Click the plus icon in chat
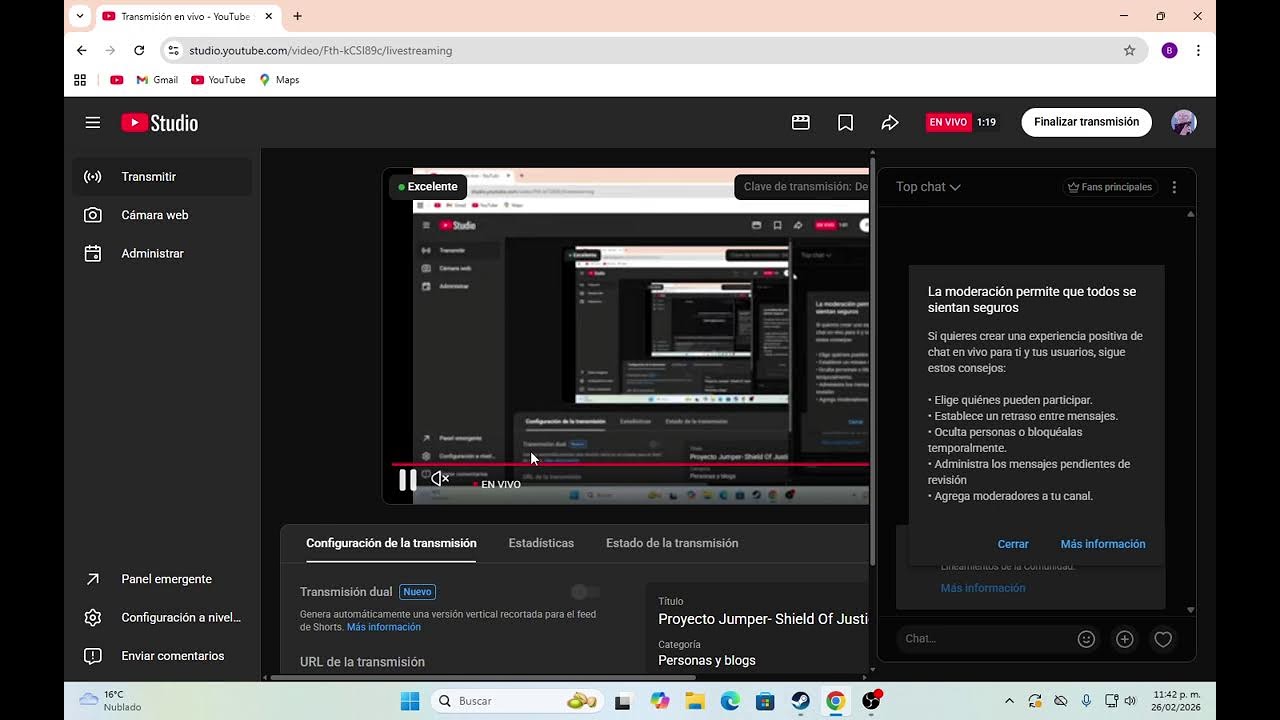Image resolution: width=1280 pixels, height=720 pixels. tap(1125, 639)
